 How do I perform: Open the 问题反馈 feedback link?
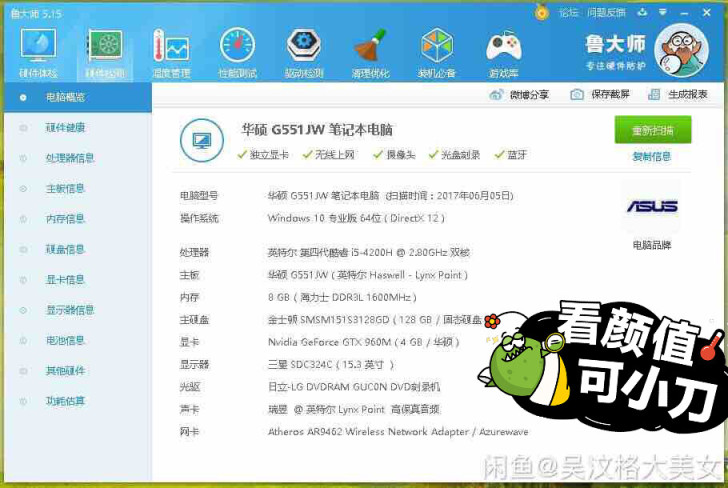point(606,13)
